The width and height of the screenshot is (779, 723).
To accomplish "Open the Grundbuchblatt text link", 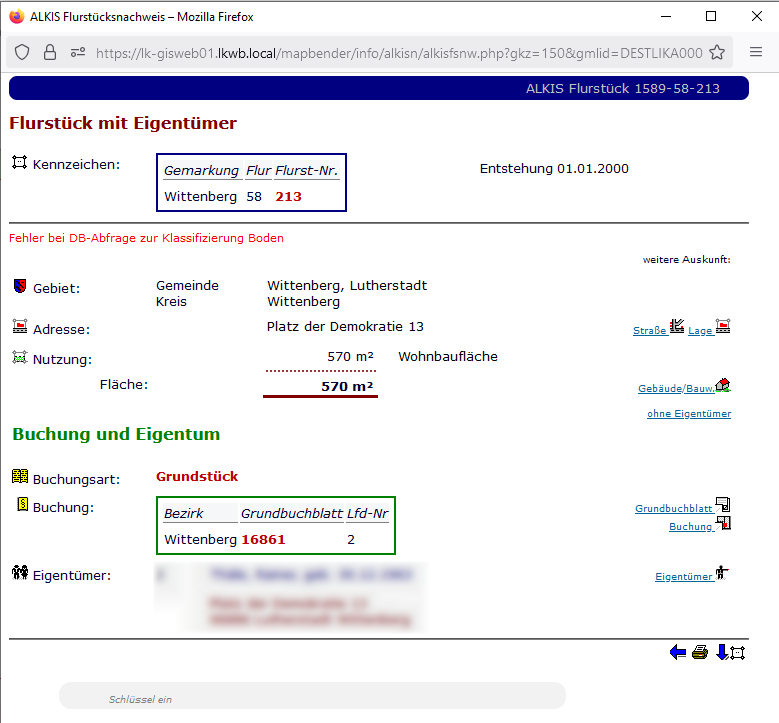I will click(673, 509).
